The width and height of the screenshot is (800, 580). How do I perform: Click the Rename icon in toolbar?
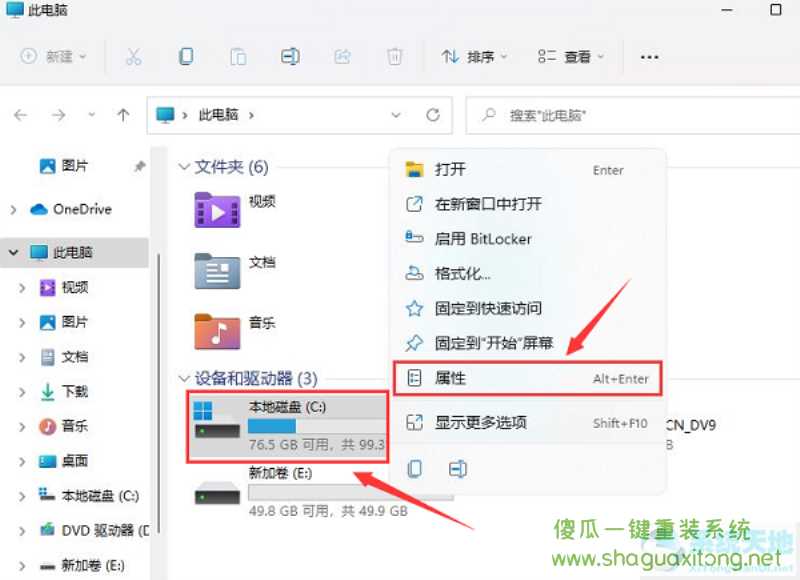[290, 56]
